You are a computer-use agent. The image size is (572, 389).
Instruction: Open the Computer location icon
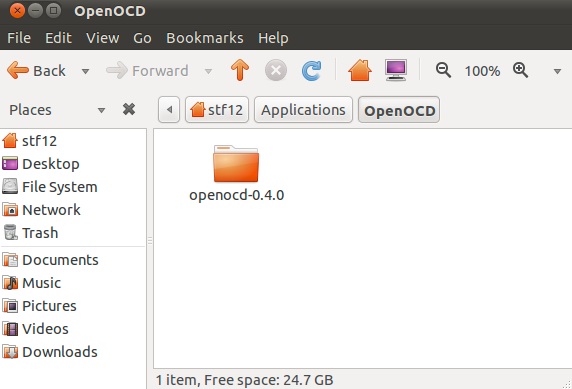pyautogui.click(x=396, y=70)
